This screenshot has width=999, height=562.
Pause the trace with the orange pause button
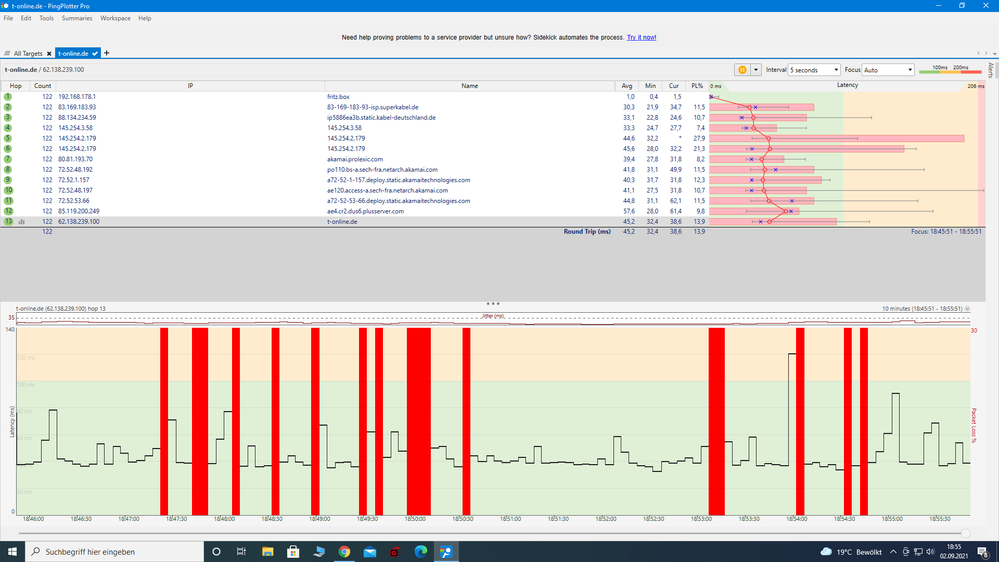(x=742, y=70)
